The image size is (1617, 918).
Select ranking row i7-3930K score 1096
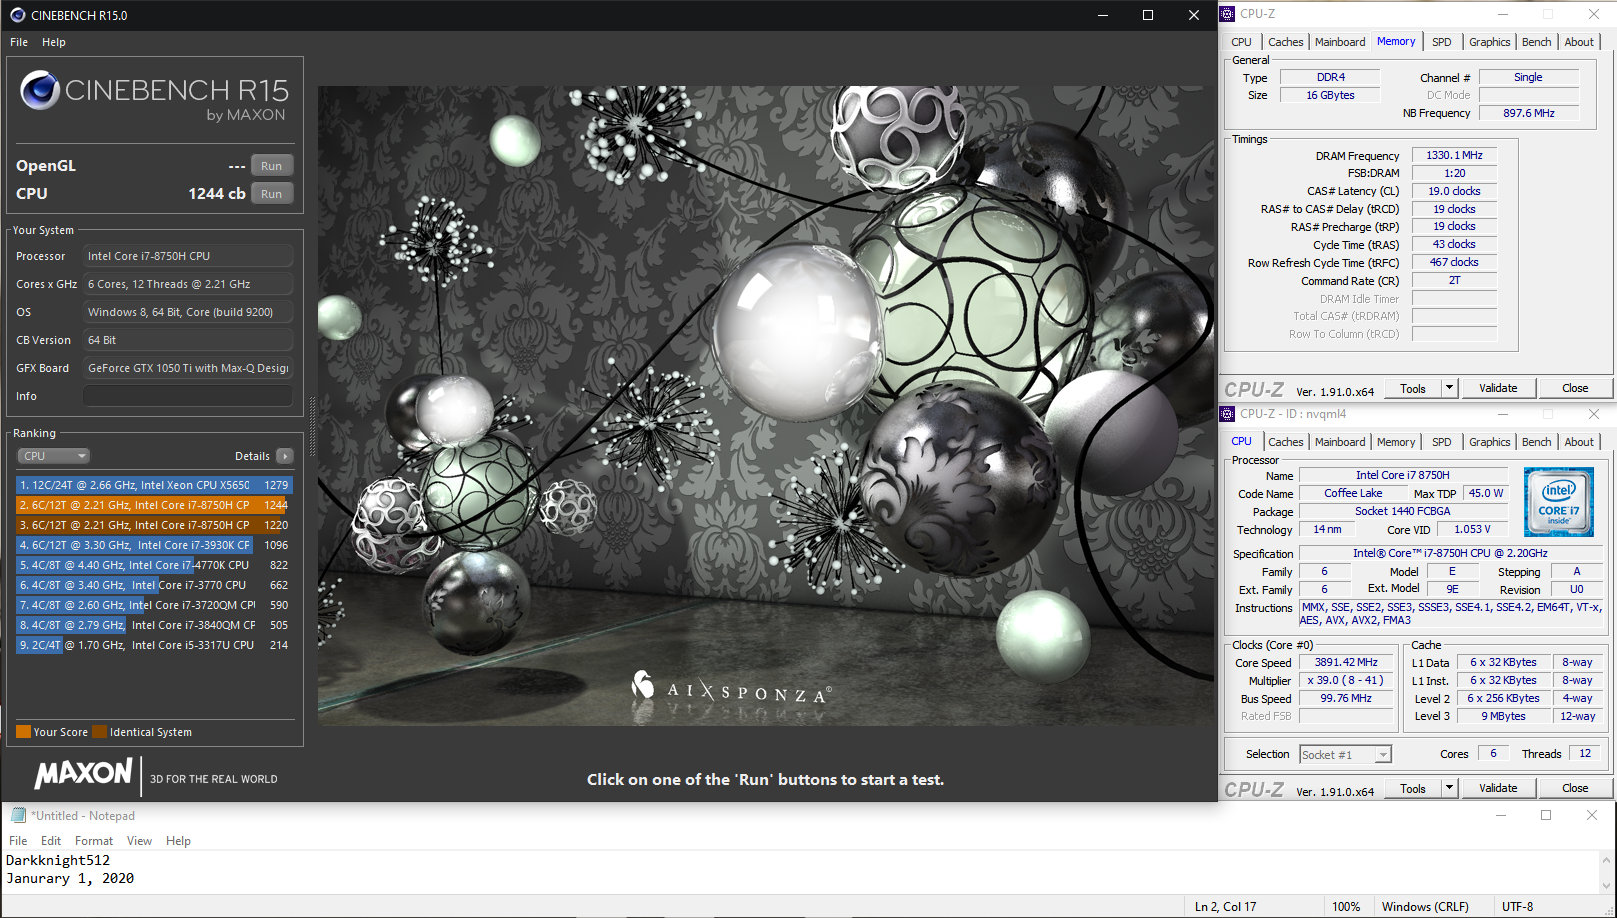tap(153, 545)
